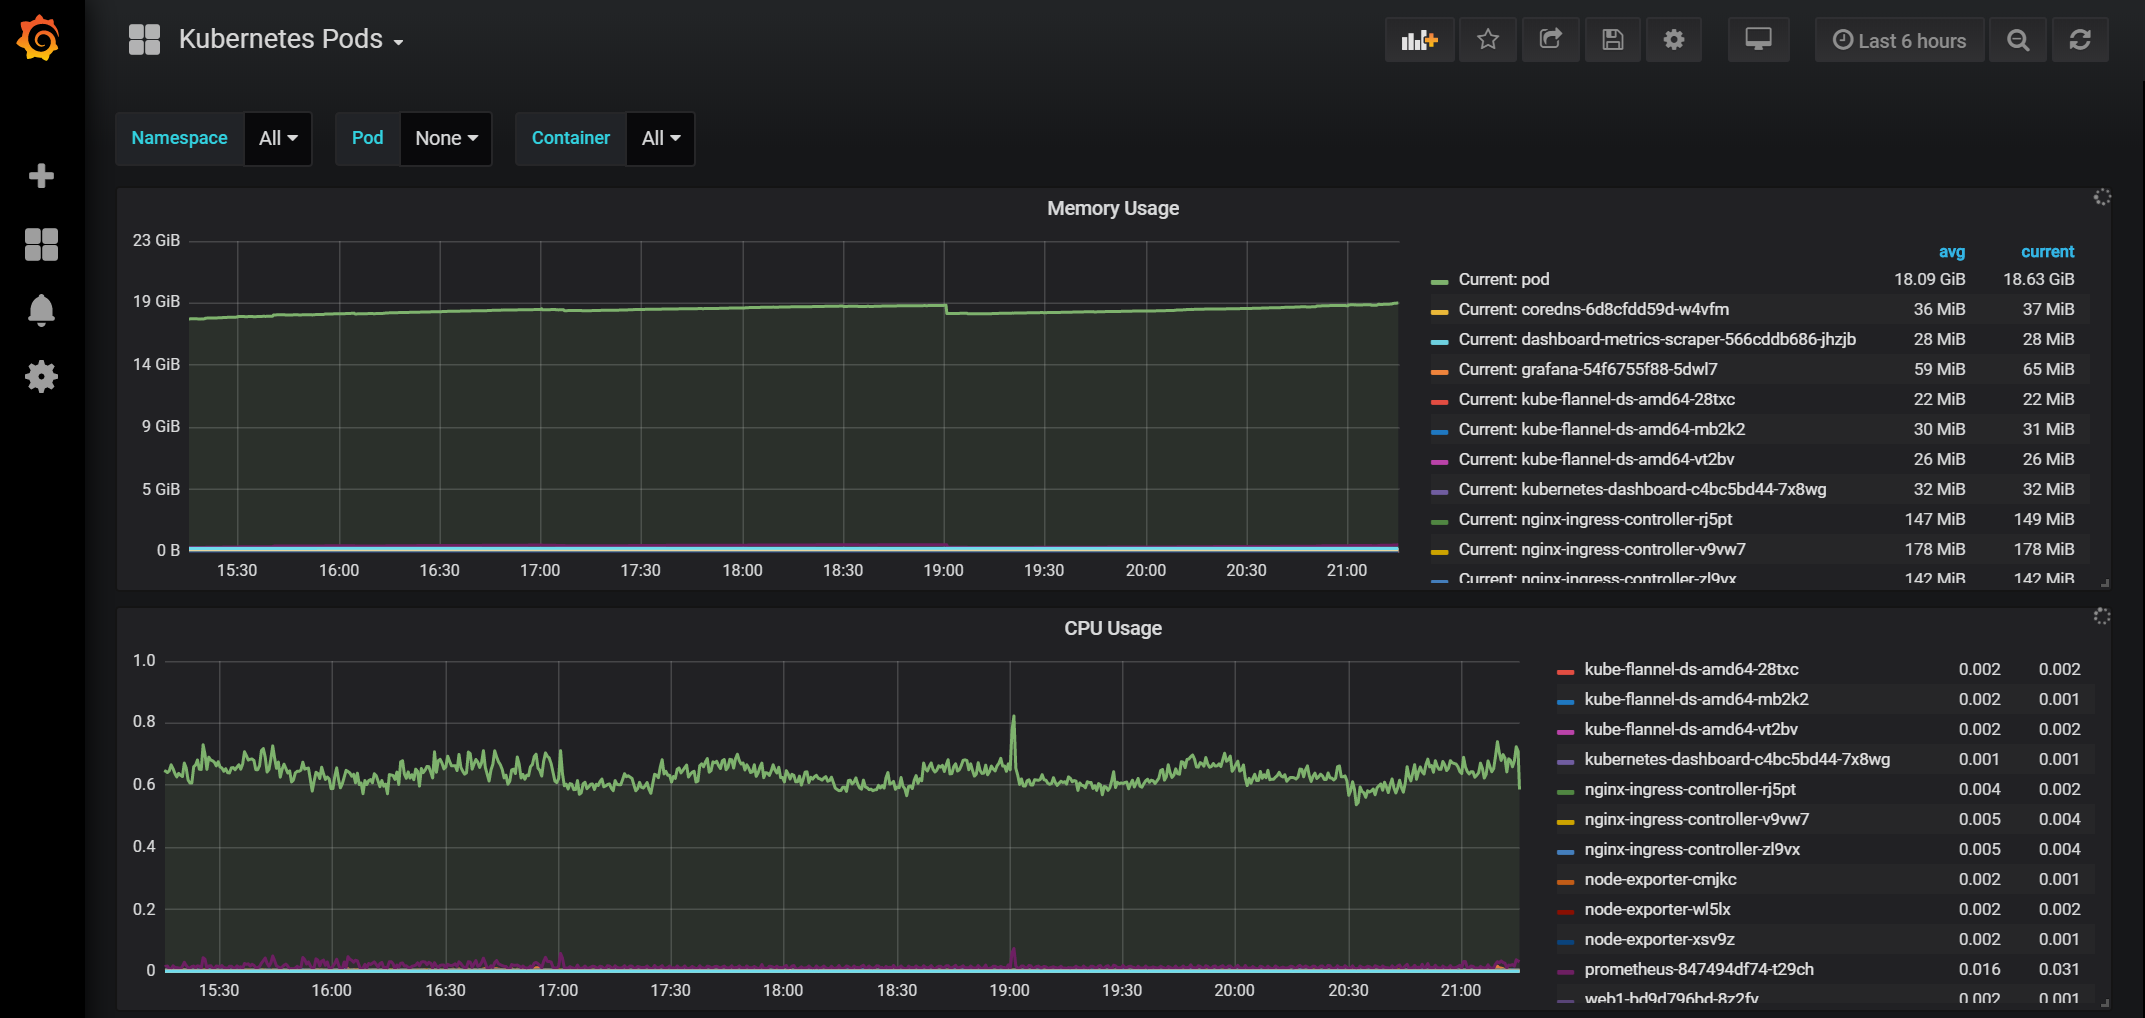Open the Alerting bell icon
The height and width of the screenshot is (1018, 2145).
pyautogui.click(x=41, y=310)
